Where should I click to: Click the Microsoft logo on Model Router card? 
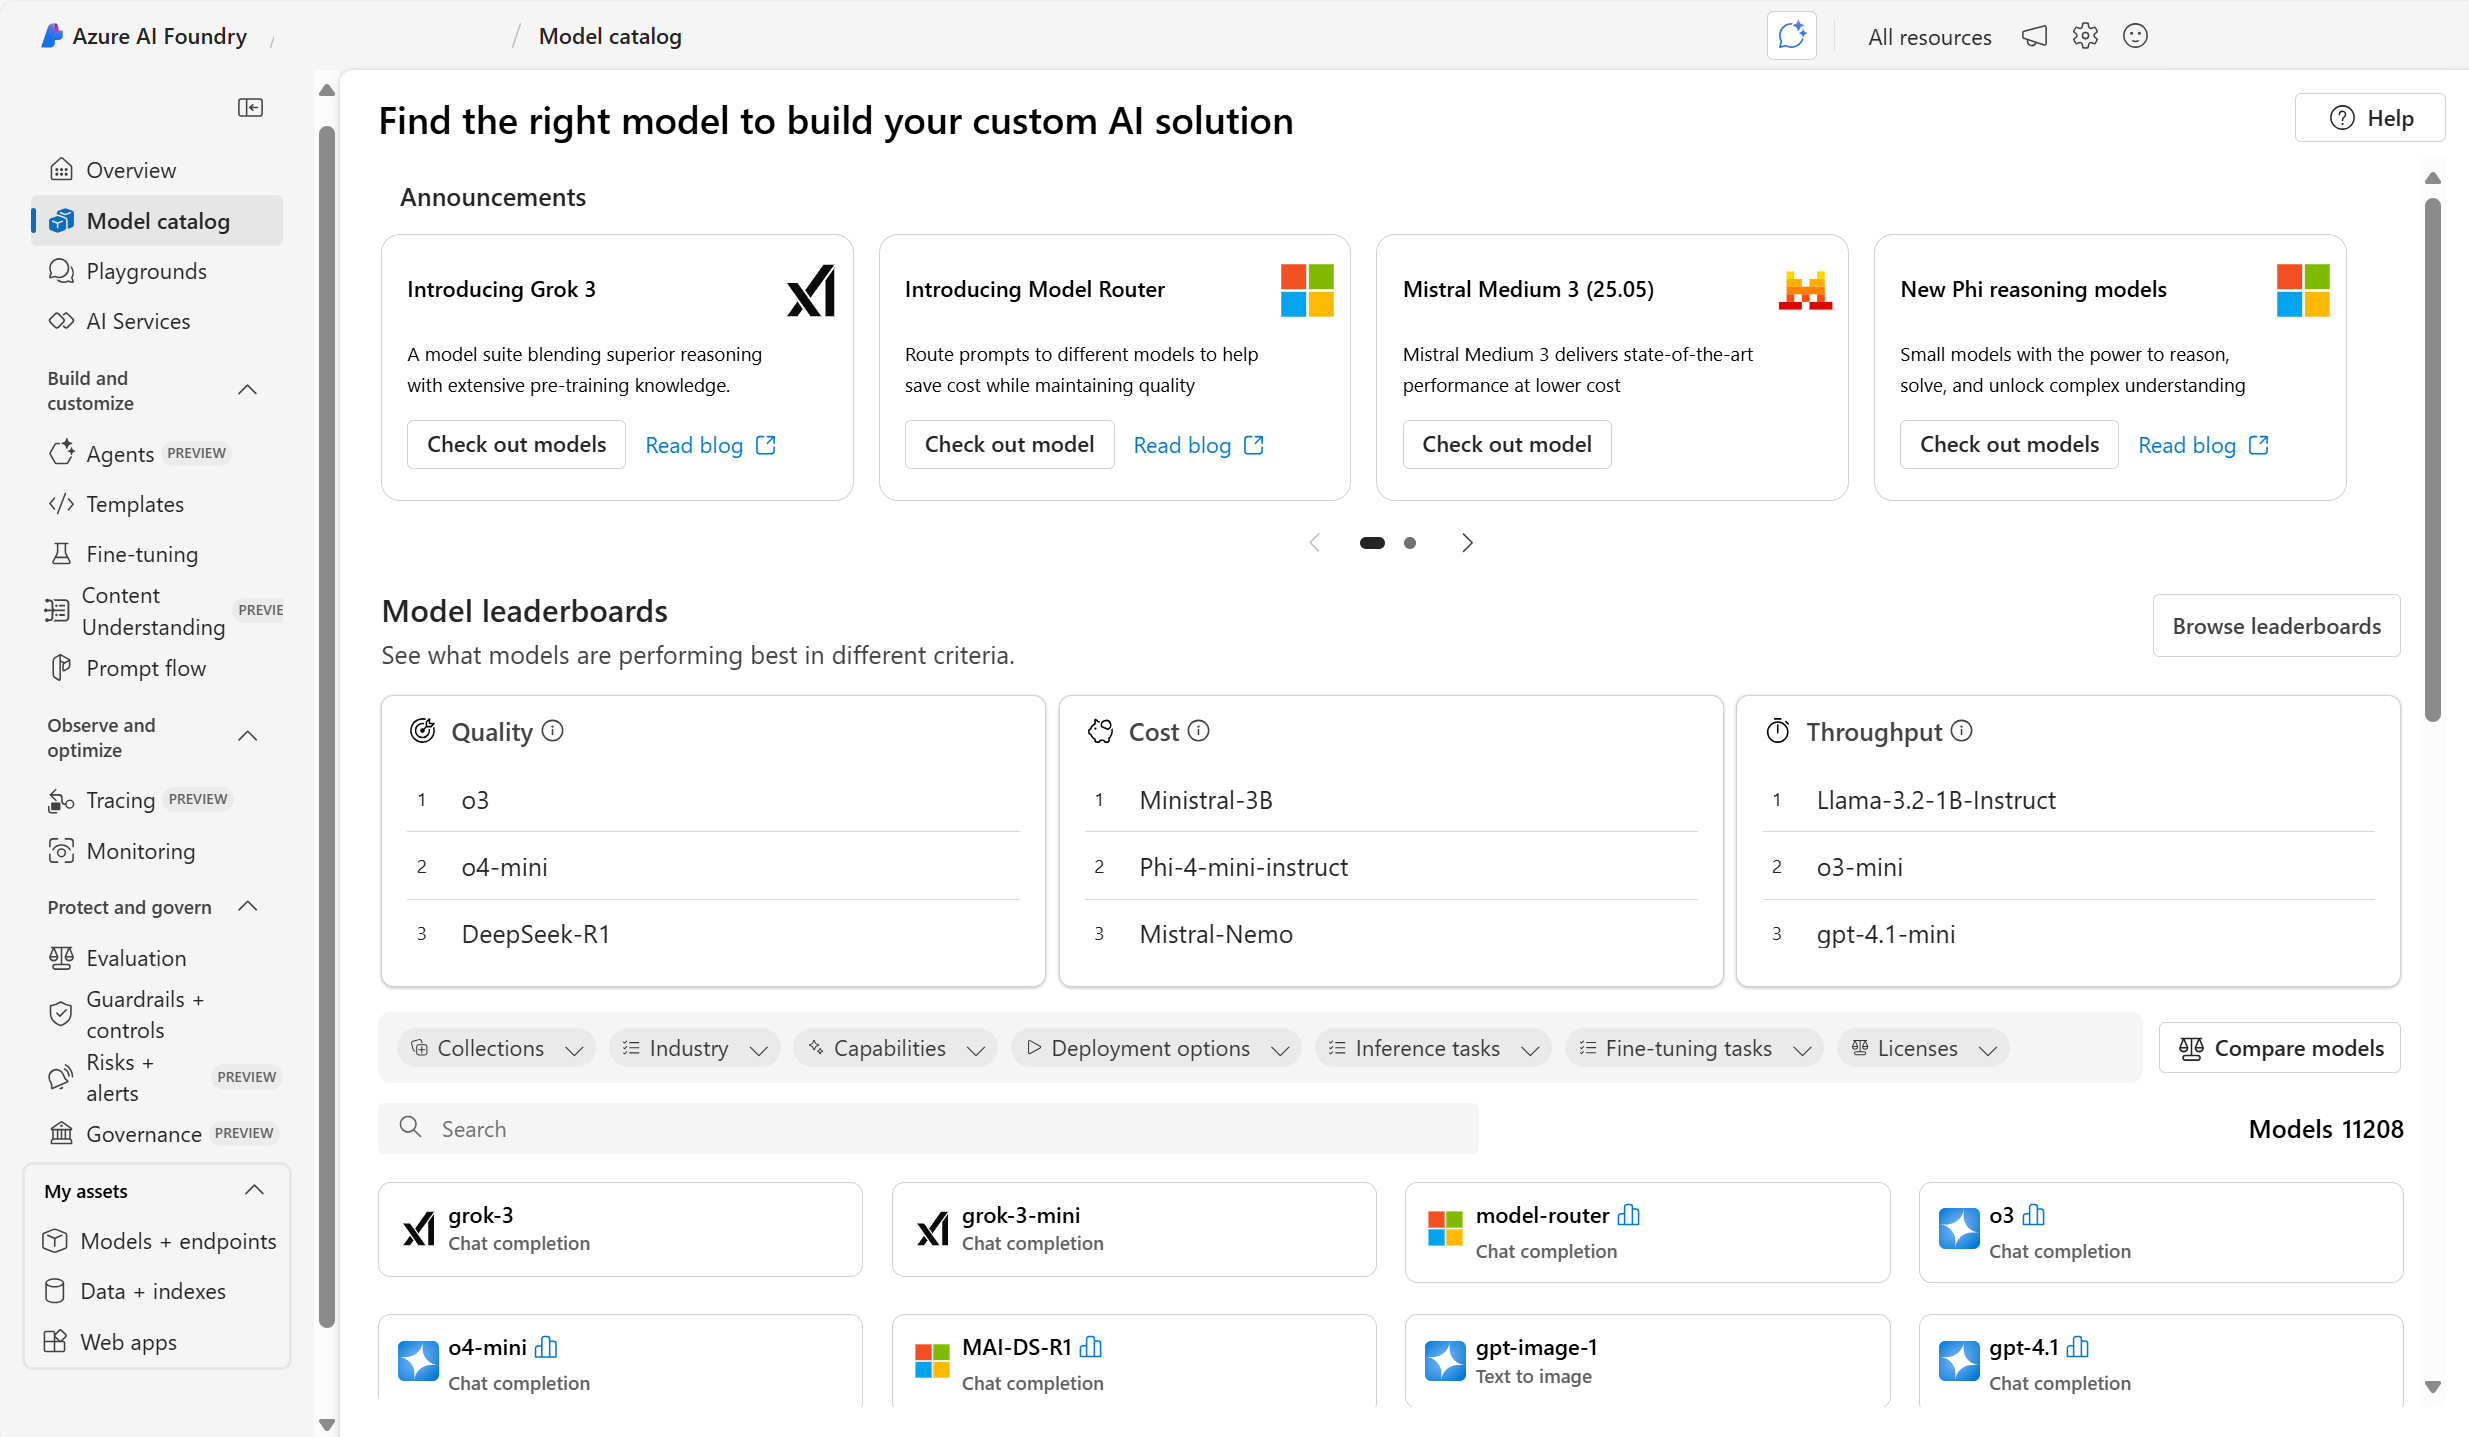(x=1307, y=290)
